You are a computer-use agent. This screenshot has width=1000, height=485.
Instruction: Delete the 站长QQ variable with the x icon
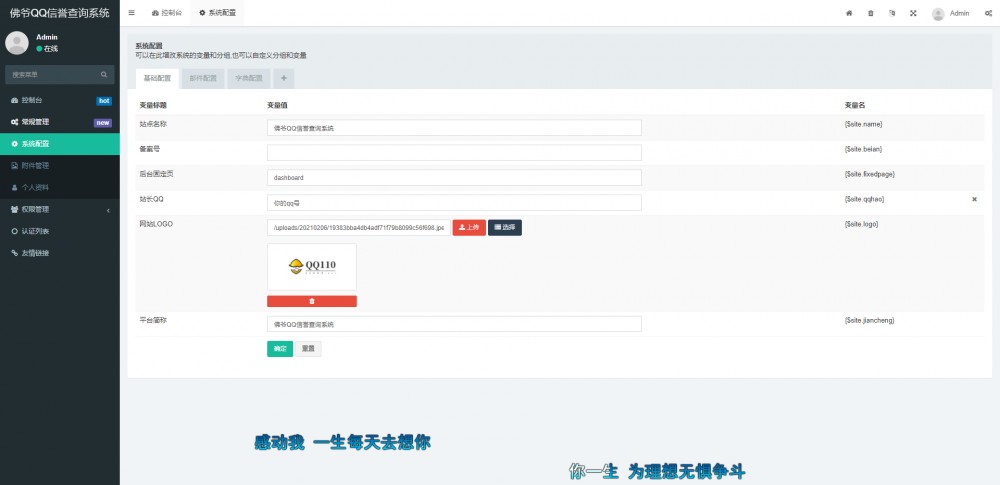pyautogui.click(x=974, y=199)
